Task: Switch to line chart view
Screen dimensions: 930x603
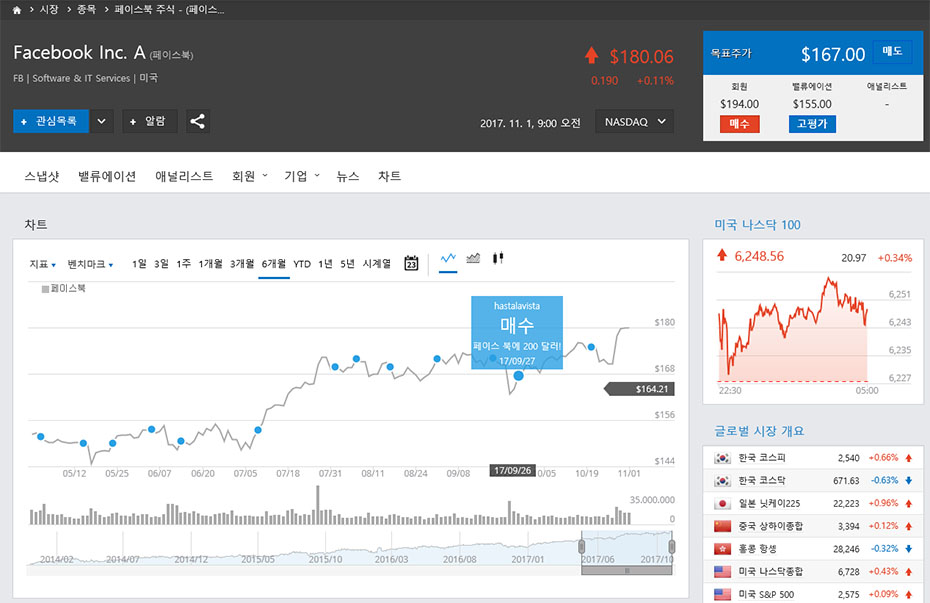Action: [448, 259]
